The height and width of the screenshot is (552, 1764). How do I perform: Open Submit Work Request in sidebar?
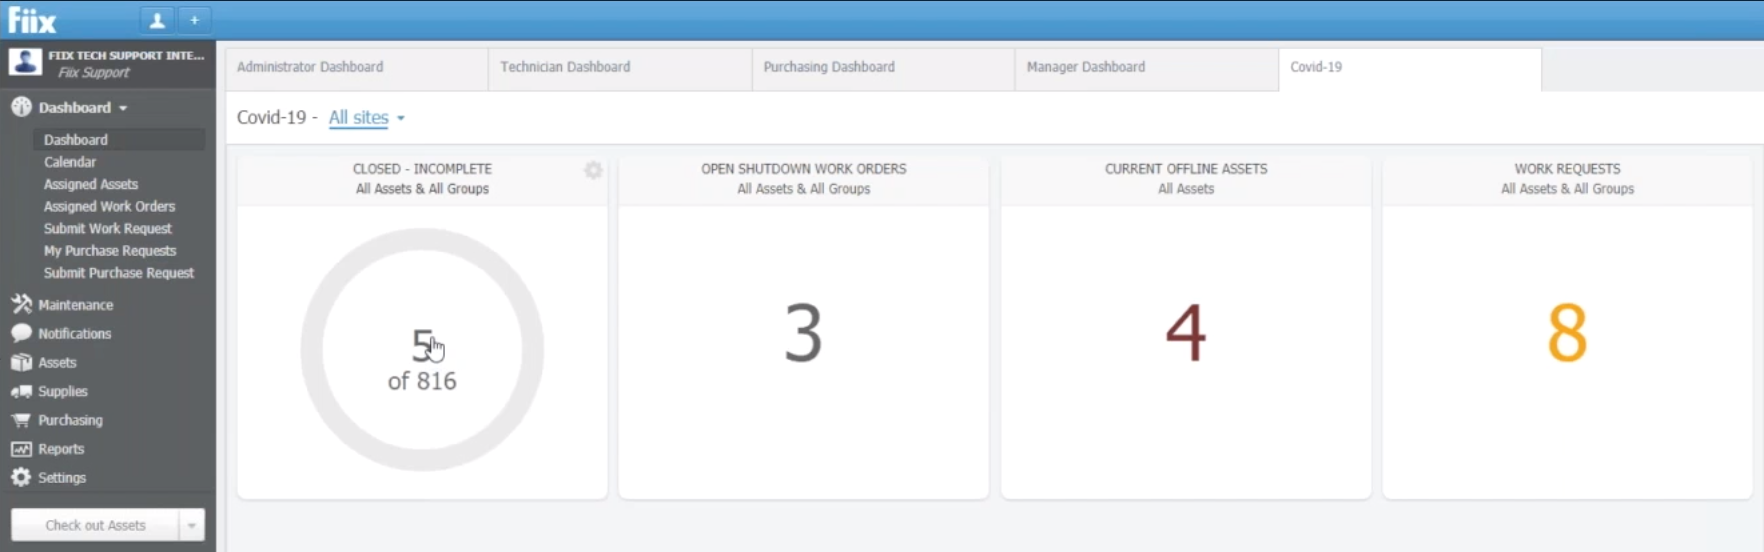(107, 228)
